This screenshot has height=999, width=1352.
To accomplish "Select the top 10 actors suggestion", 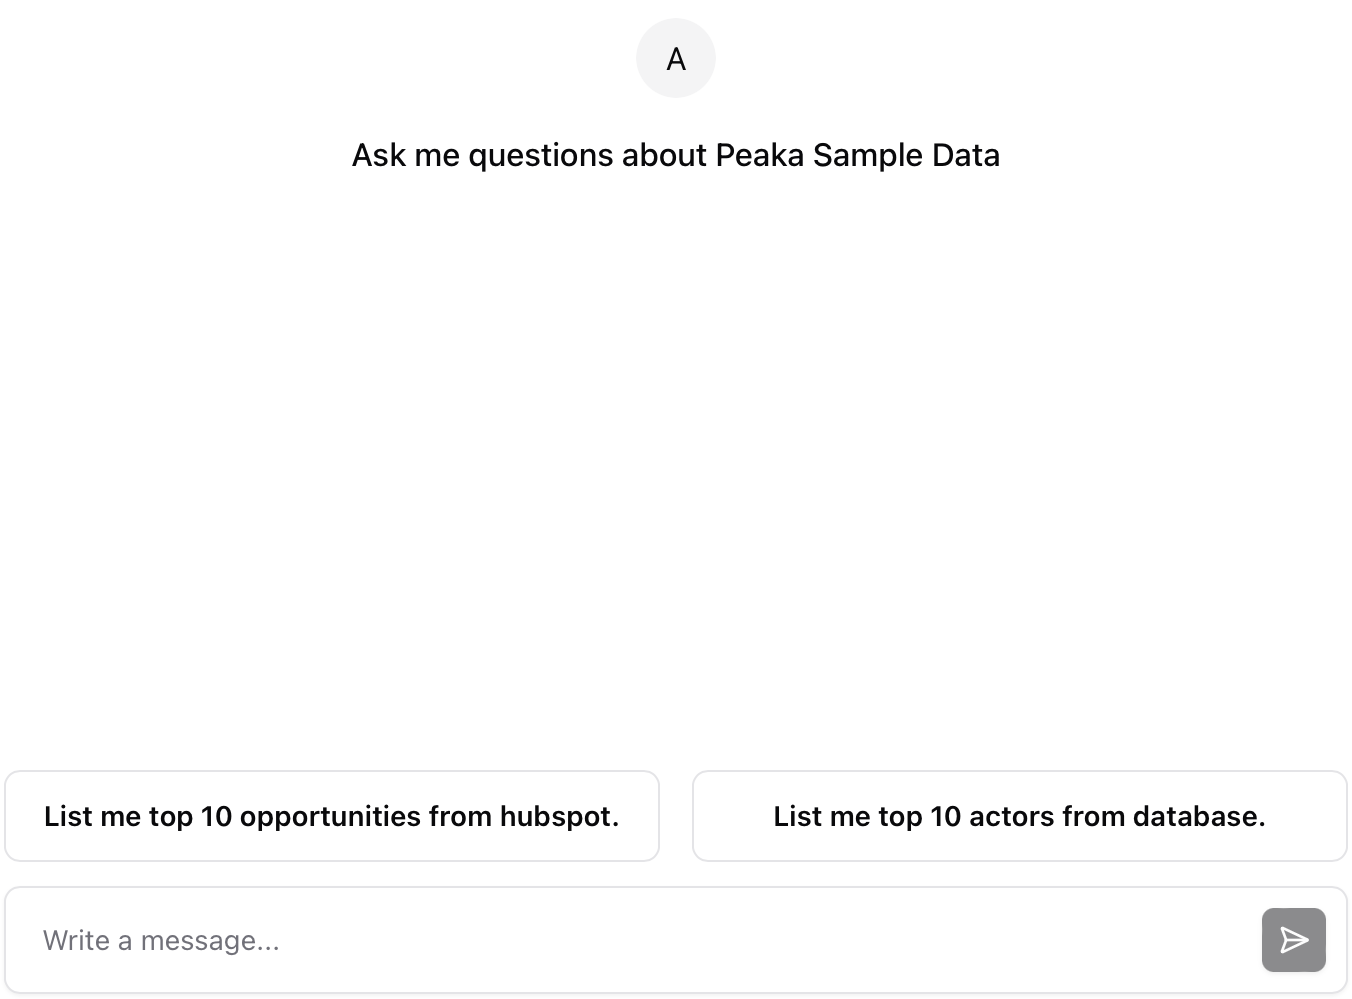I will [1020, 816].
